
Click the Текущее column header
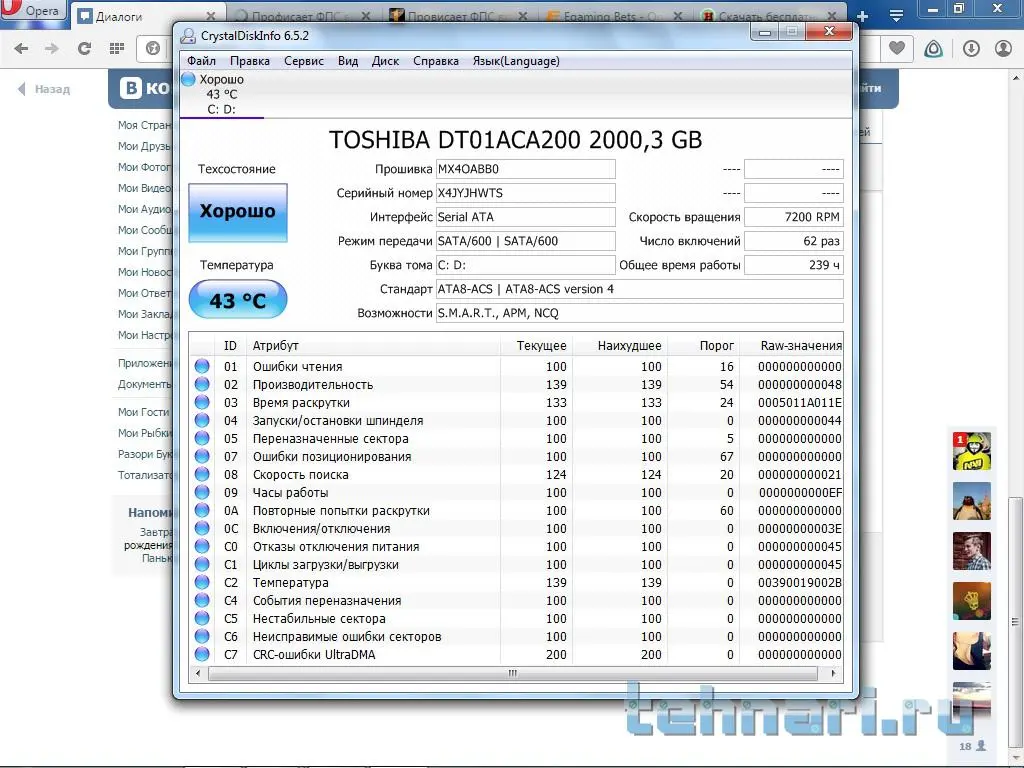[x=536, y=345]
